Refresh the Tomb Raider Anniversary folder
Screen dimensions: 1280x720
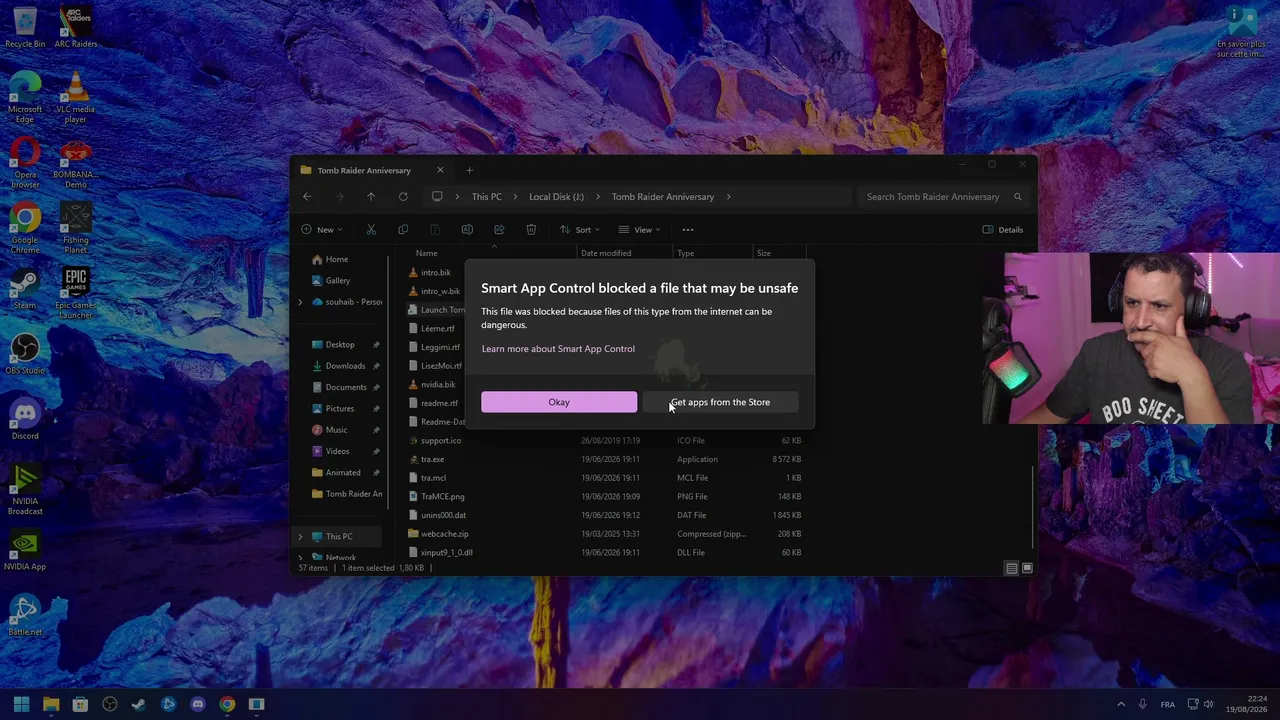(x=403, y=197)
